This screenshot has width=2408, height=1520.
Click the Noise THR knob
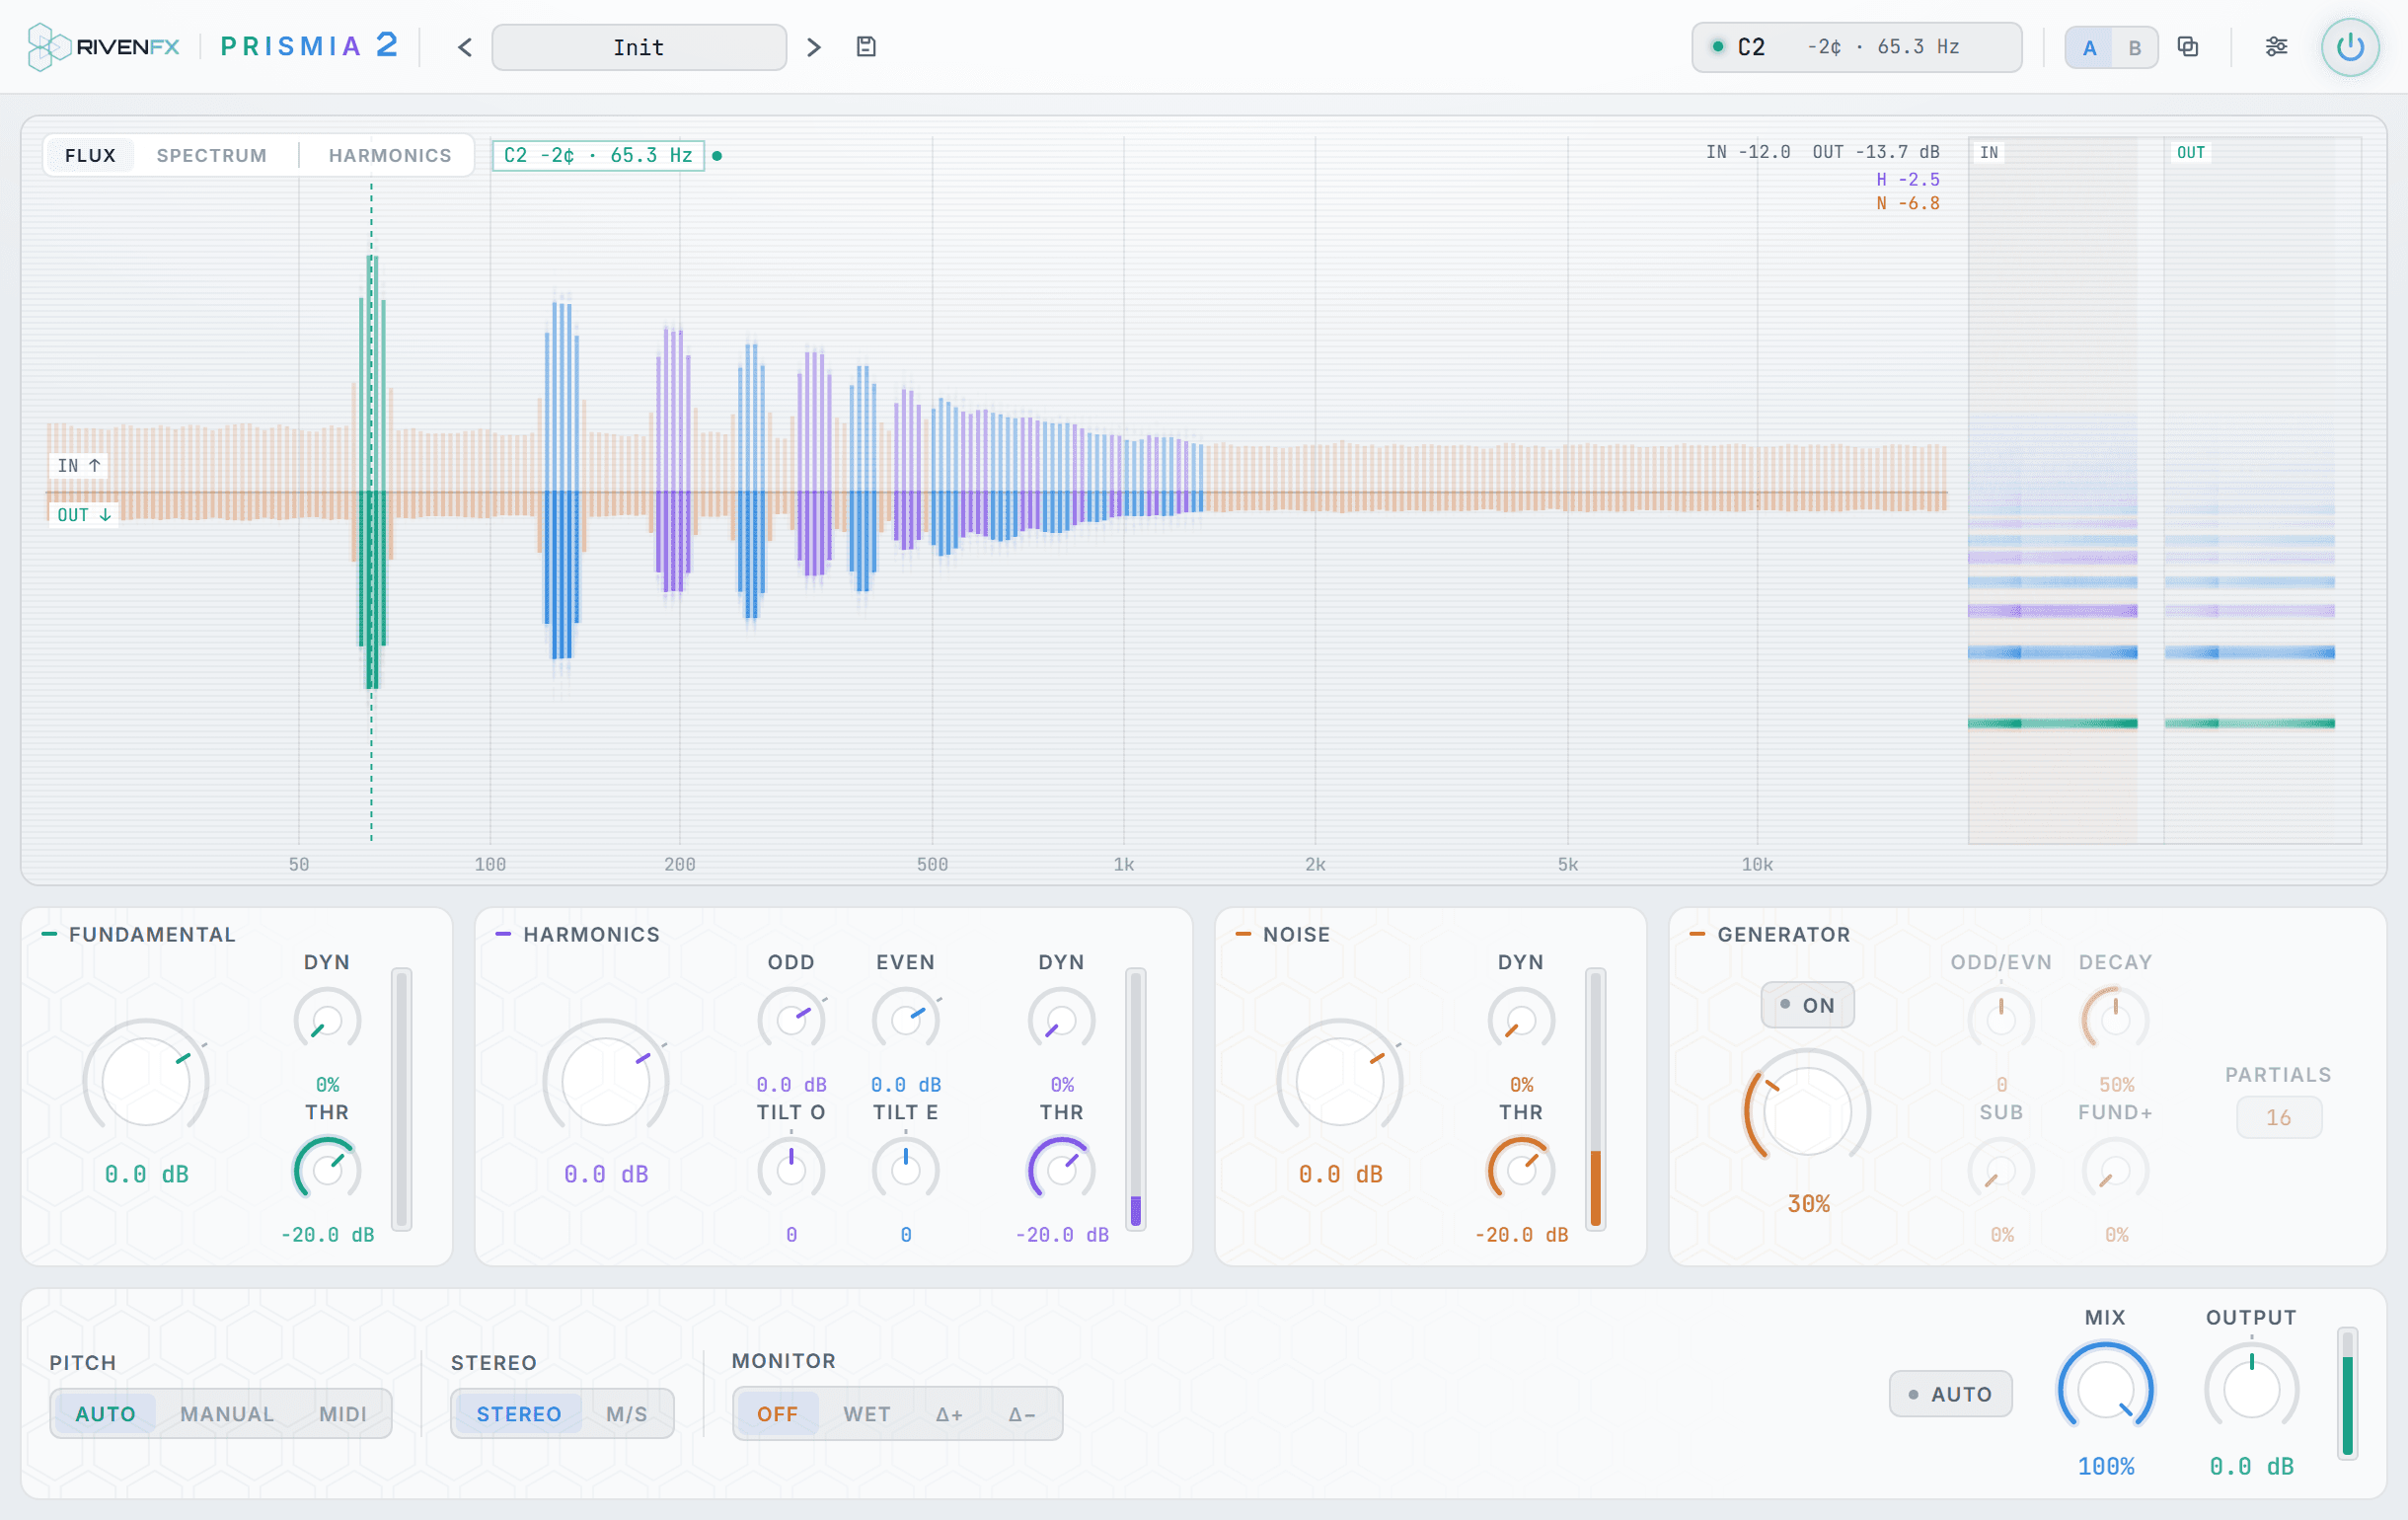pyautogui.click(x=1521, y=1169)
